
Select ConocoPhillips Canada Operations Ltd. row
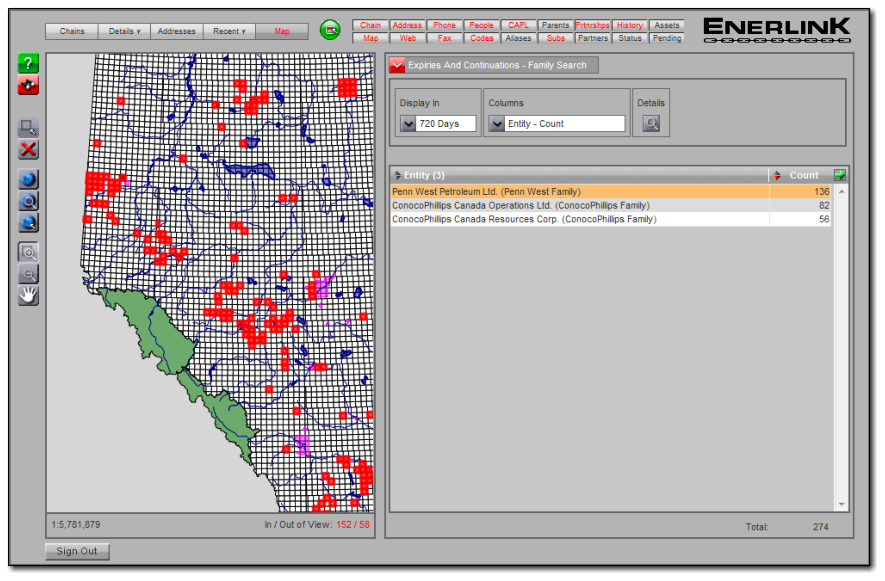coord(611,206)
